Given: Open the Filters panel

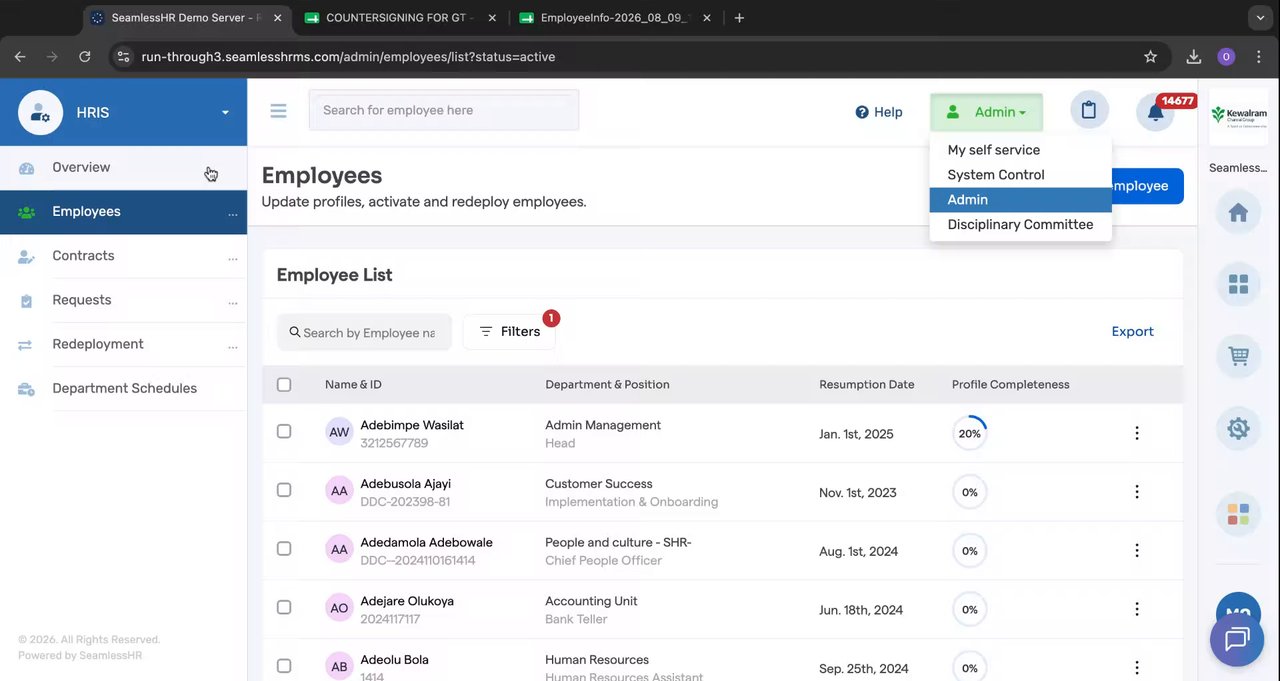Looking at the screenshot, I should tap(509, 331).
